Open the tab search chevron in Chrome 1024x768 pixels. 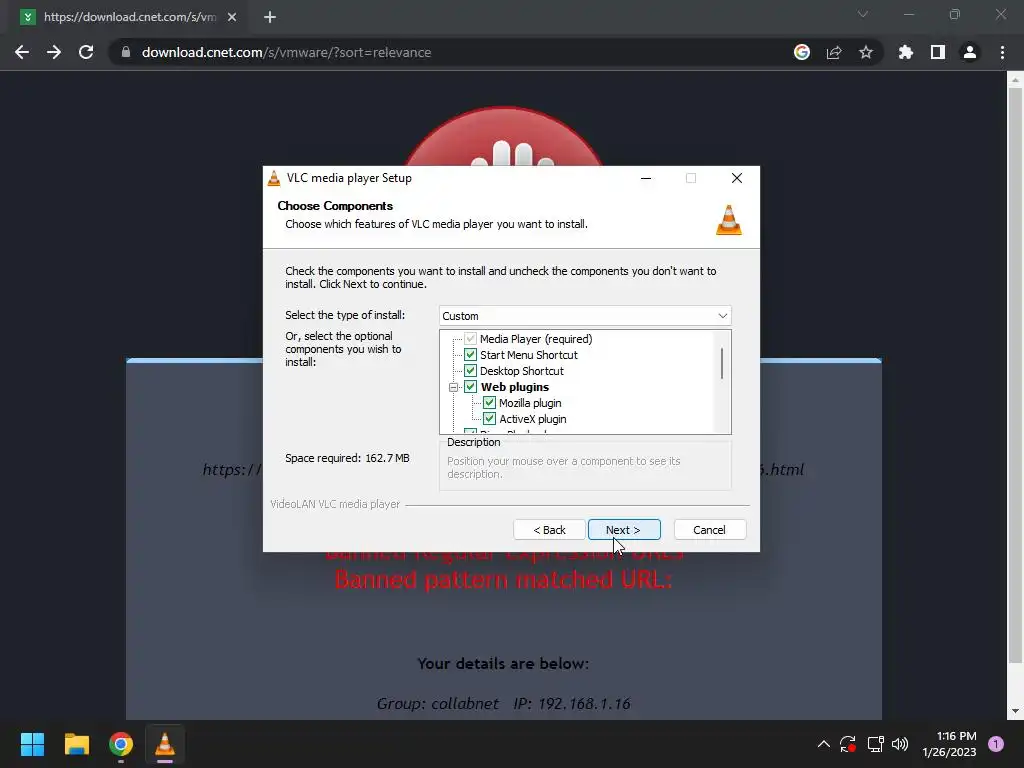point(863,14)
